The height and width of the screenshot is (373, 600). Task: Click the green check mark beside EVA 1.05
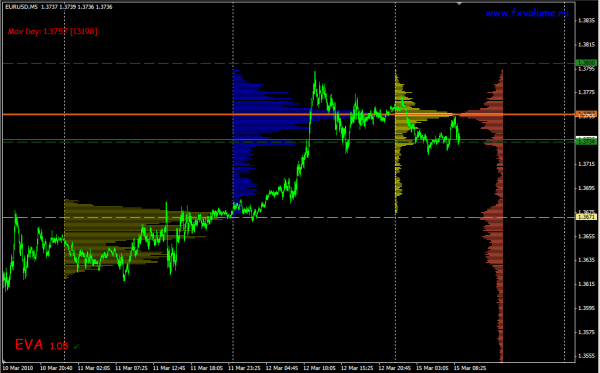click(x=77, y=347)
